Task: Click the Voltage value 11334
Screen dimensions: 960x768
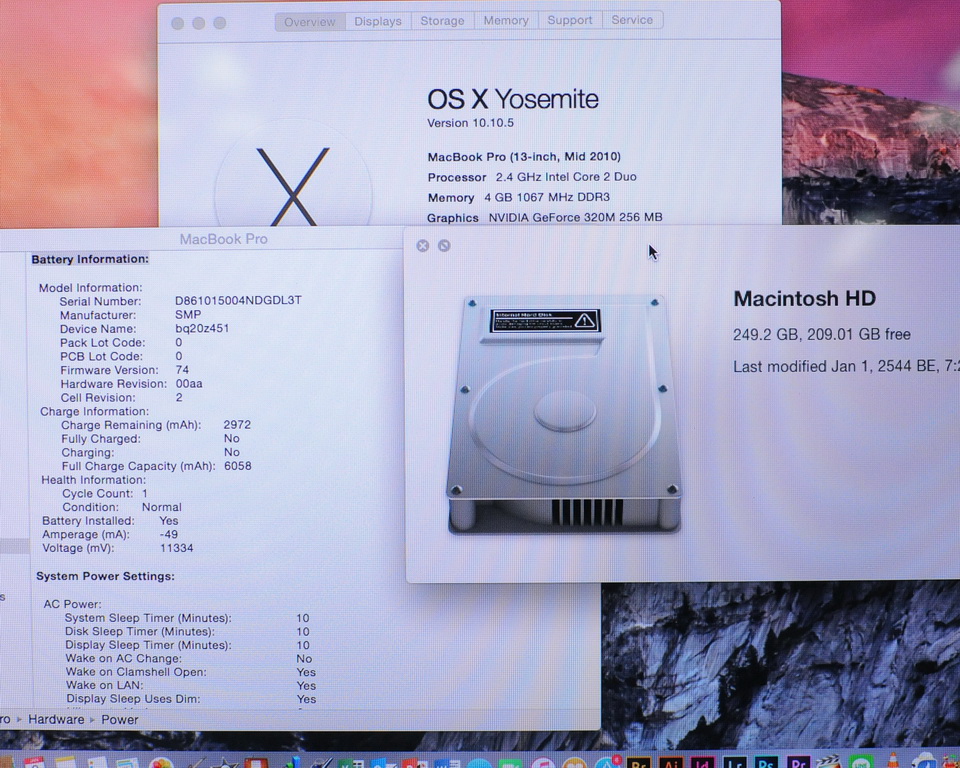Action: coord(176,548)
